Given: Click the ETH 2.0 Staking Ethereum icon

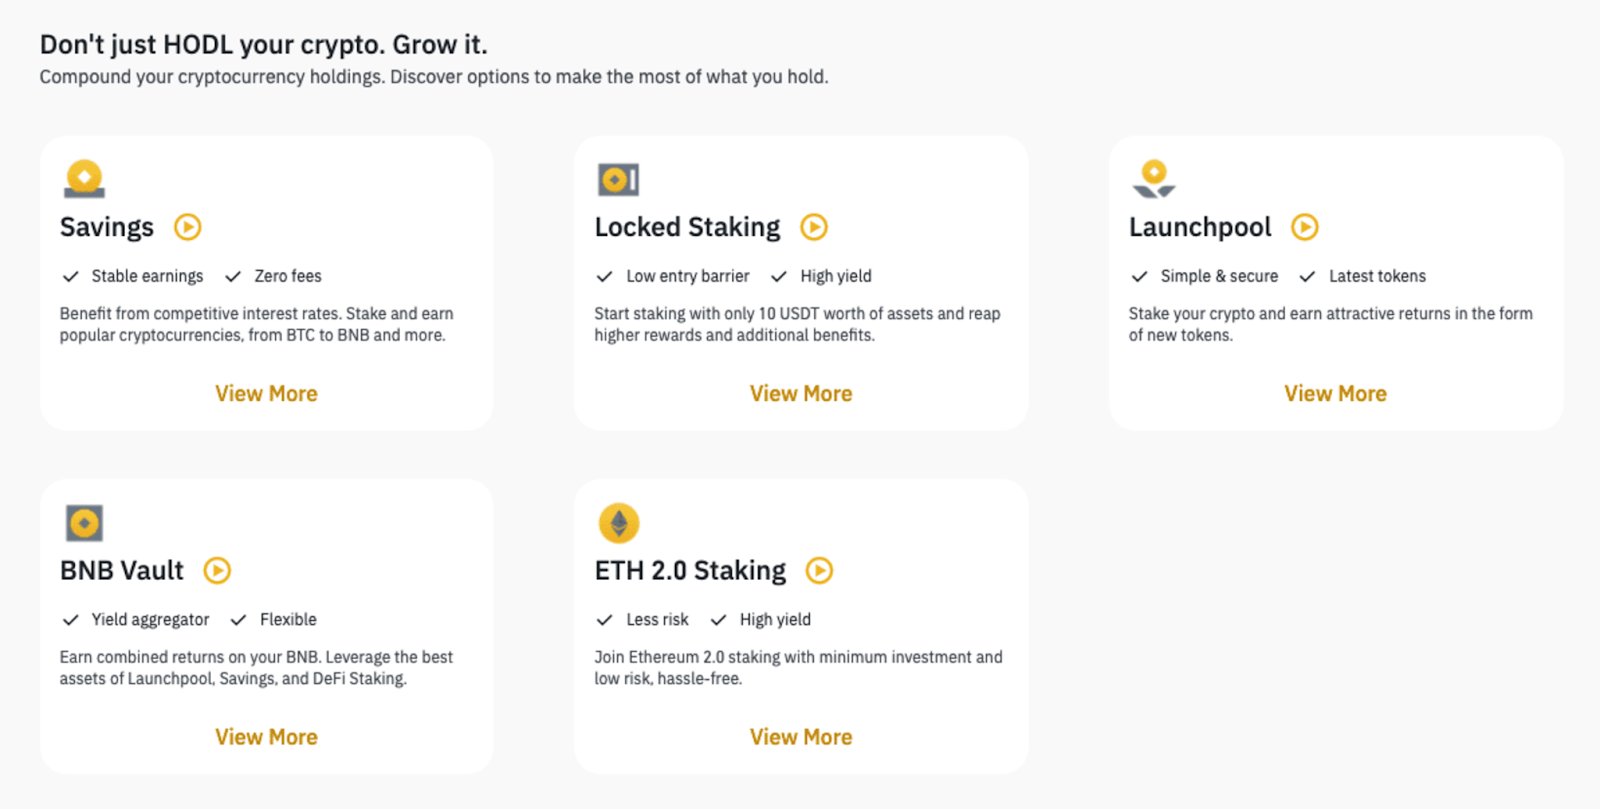Looking at the screenshot, I should click(618, 522).
